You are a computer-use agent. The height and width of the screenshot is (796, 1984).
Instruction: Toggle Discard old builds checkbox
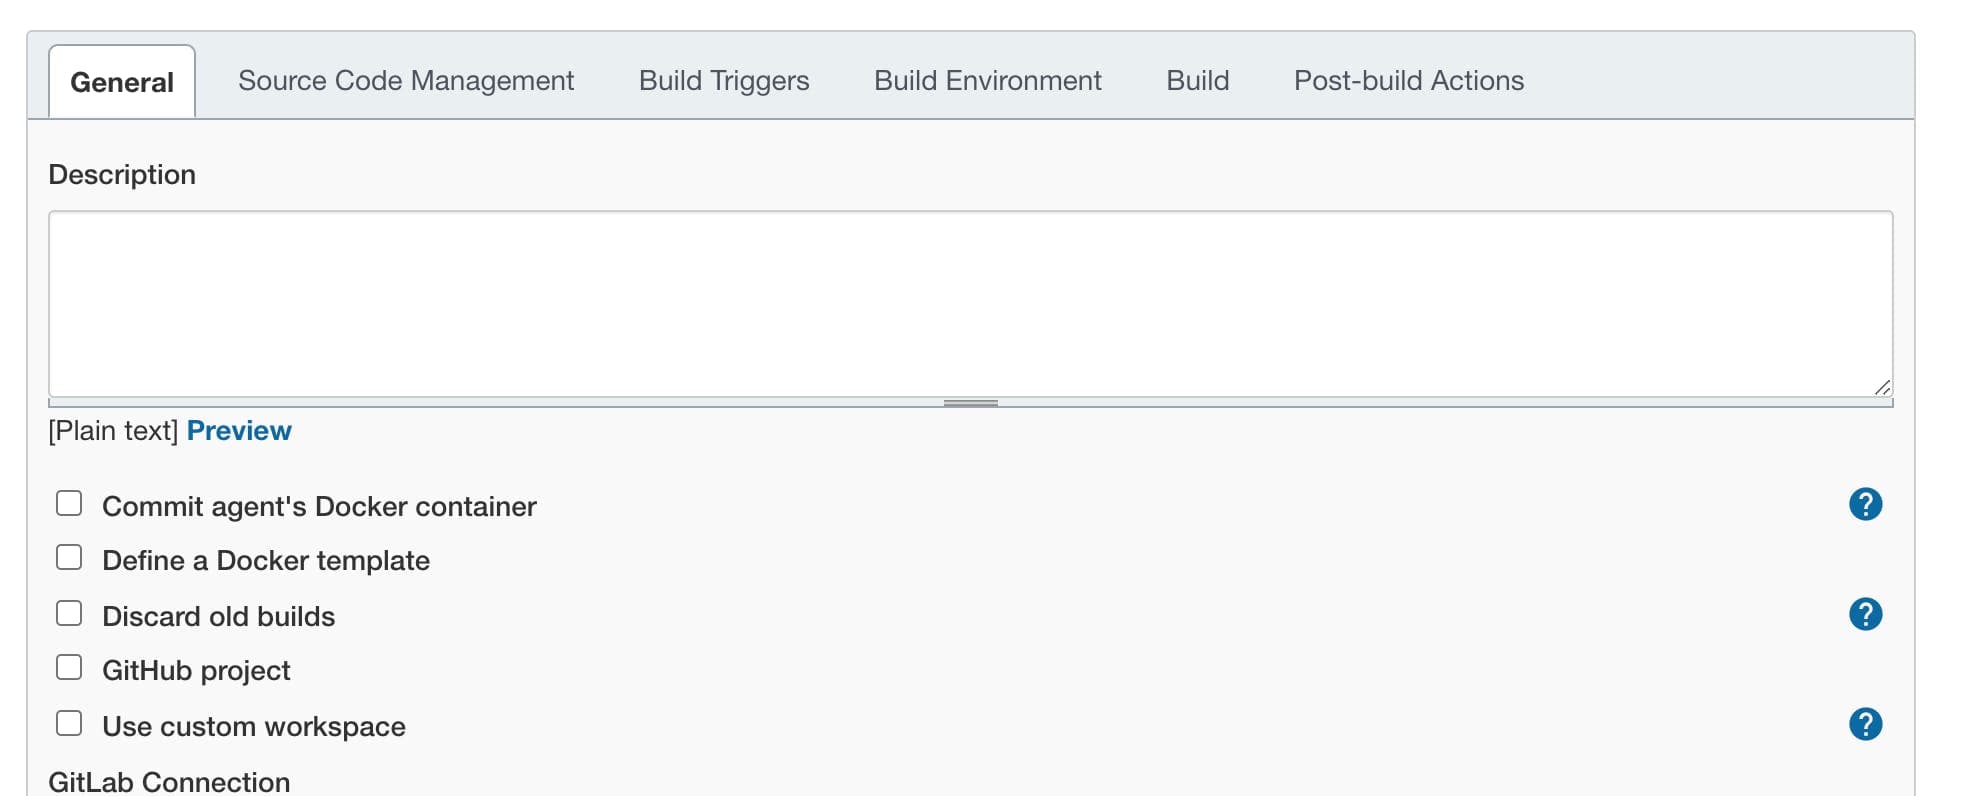point(69,613)
